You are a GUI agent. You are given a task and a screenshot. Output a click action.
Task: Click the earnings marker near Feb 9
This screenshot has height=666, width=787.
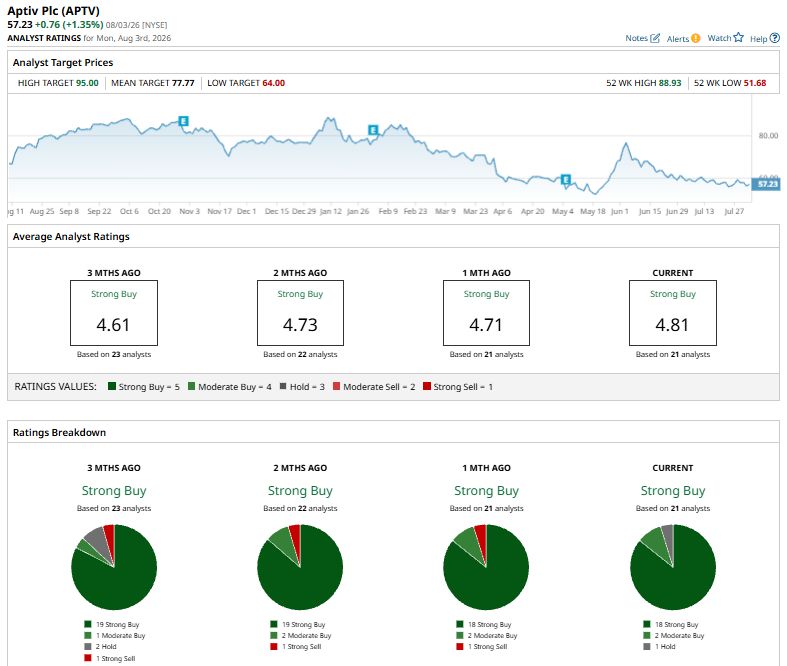(373, 130)
